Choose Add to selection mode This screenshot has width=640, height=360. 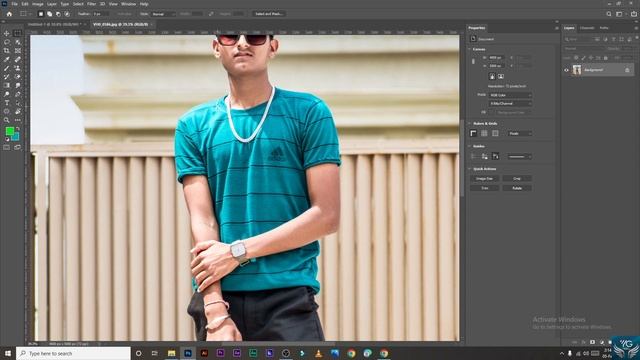[x=49, y=14]
